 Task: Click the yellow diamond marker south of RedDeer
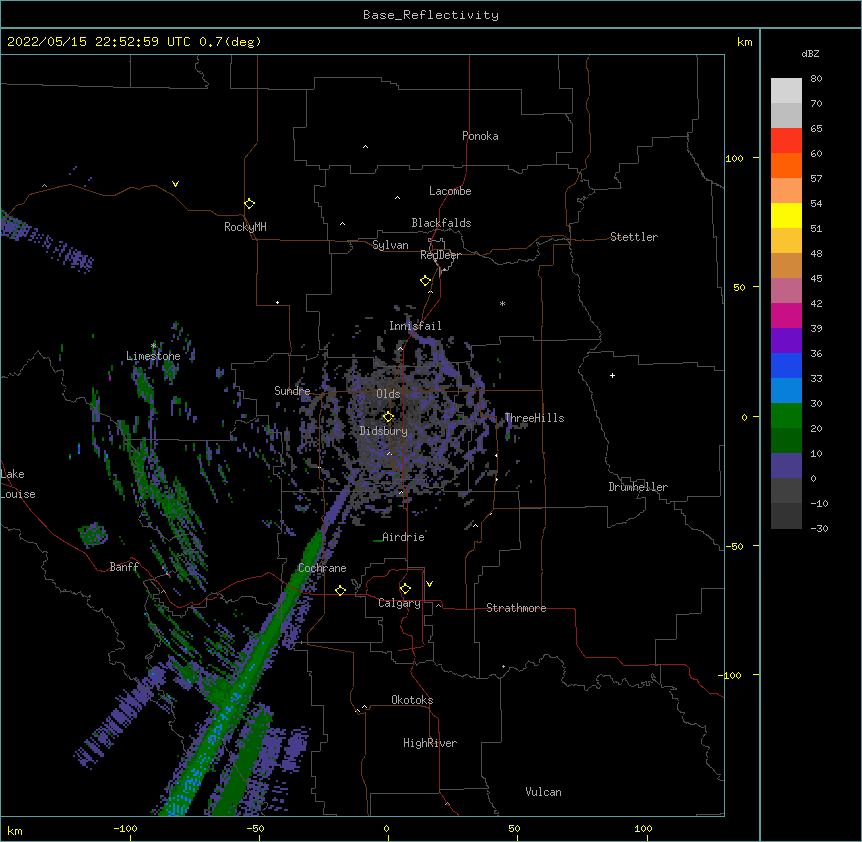coord(426,281)
